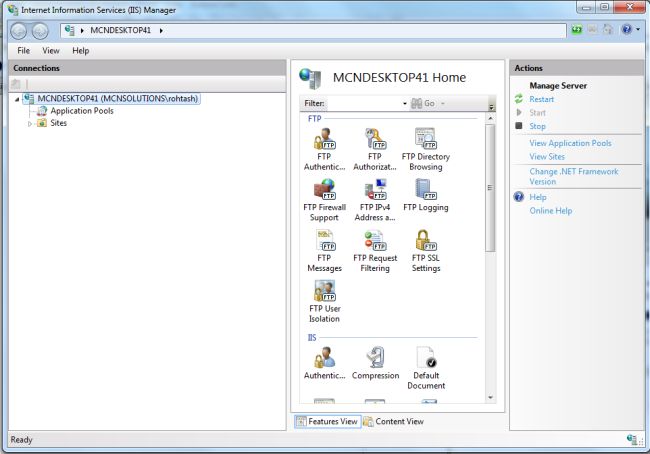The width and height of the screenshot is (650, 454).
Task: Open IIS Authentication feature
Action: pos(324,364)
